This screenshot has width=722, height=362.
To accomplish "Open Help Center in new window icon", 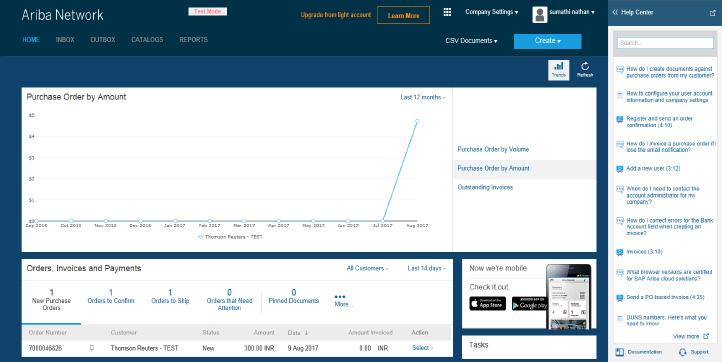I will pos(713,12).
